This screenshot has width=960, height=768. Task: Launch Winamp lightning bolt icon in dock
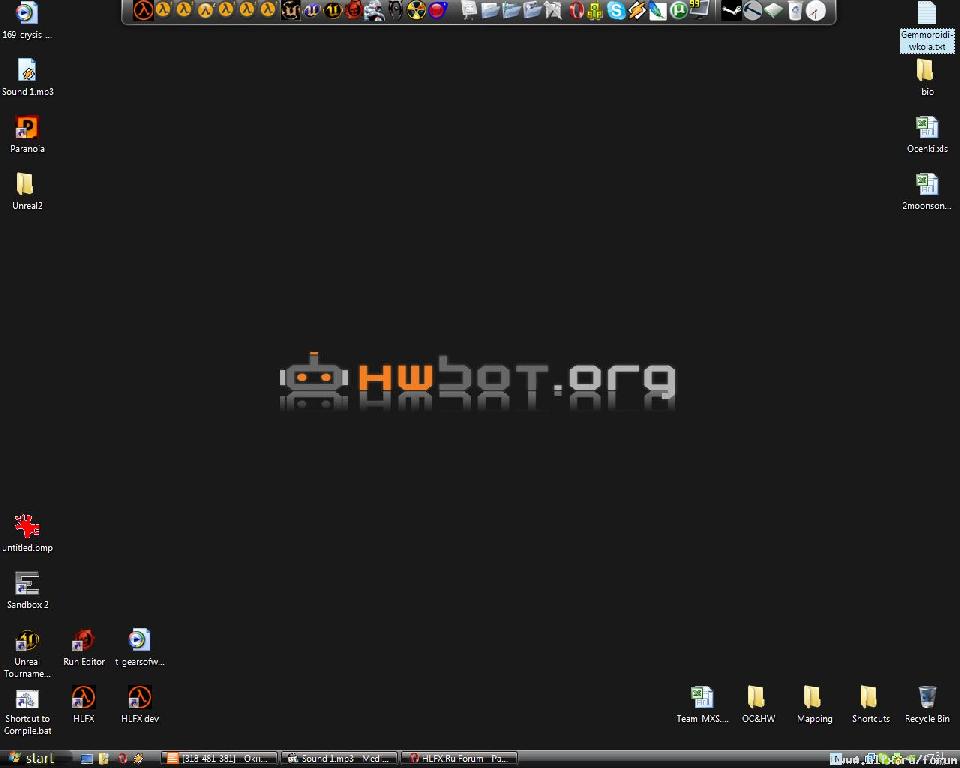(637, 10)
